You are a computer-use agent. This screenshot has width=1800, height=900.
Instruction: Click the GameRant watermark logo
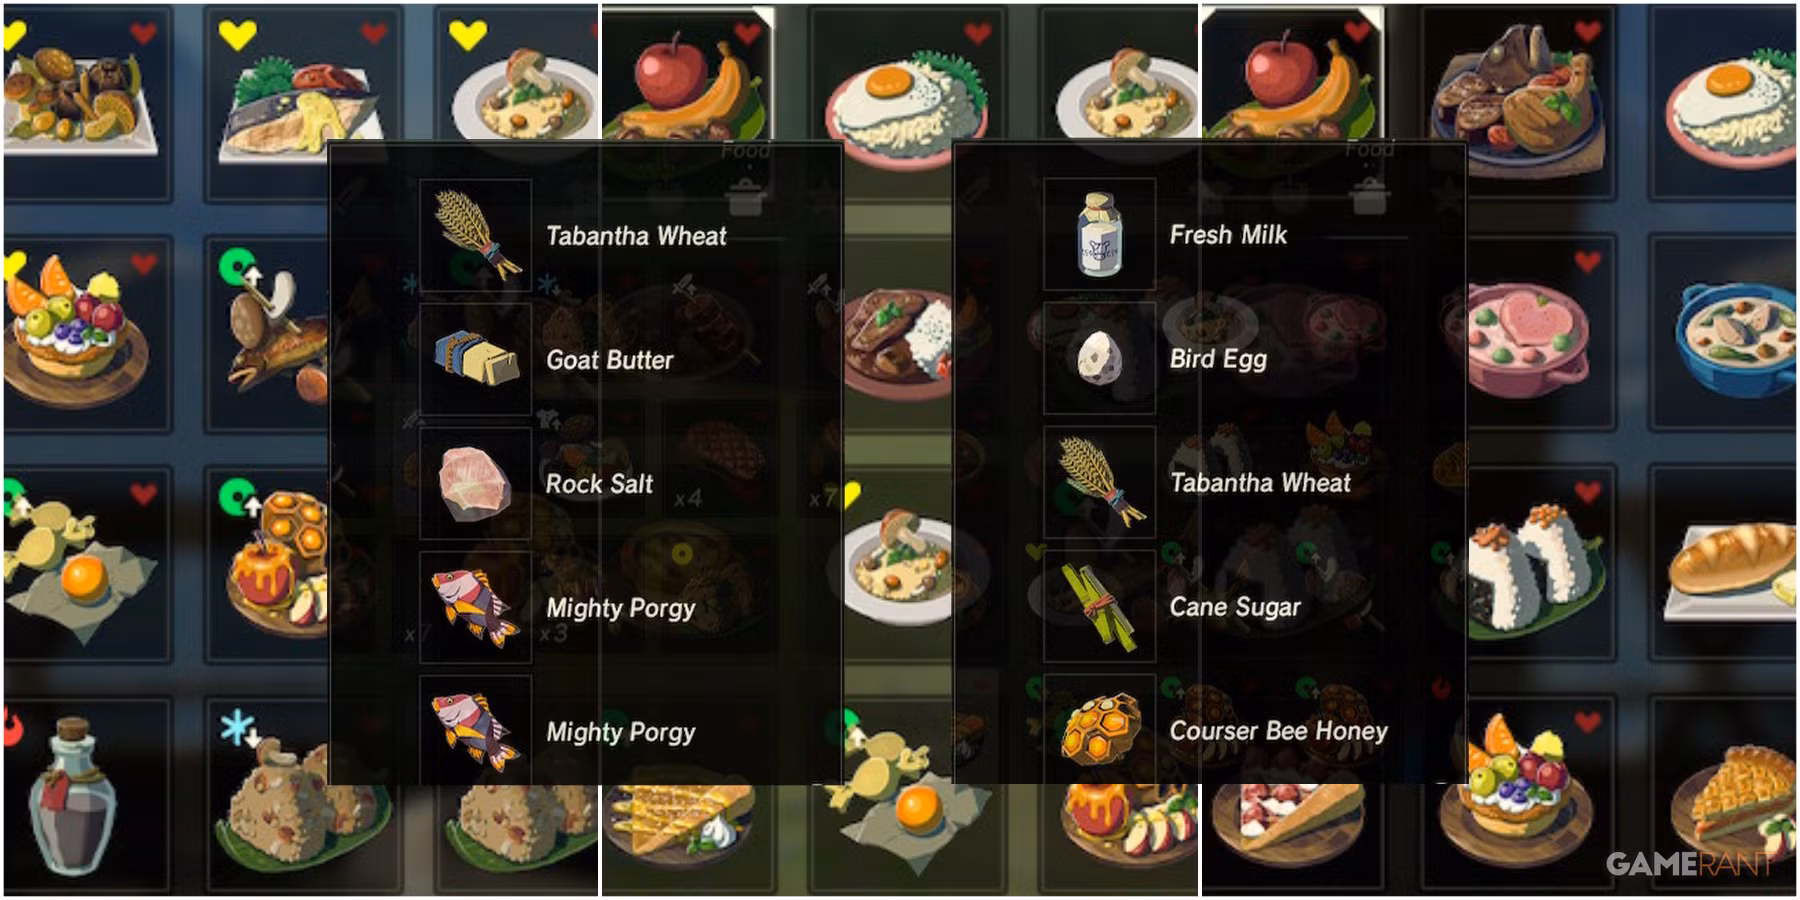click(x=1688, y=863)
